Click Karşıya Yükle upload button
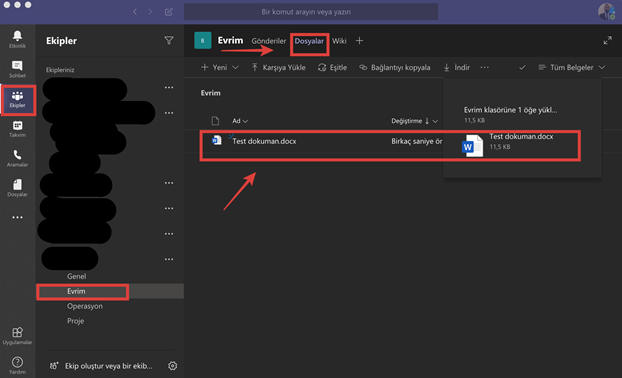 (278, 67)
